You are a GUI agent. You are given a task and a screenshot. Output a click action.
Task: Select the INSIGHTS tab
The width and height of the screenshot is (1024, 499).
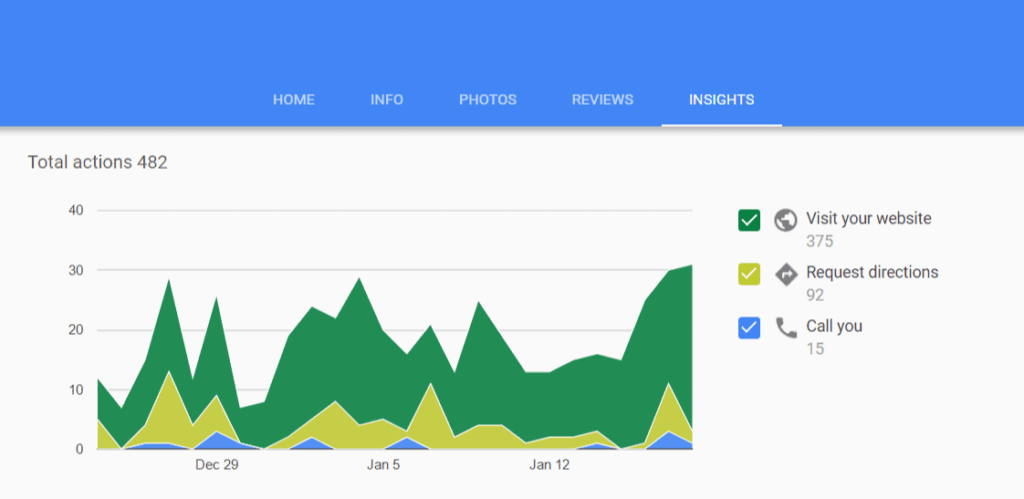(x=721, y=100)
